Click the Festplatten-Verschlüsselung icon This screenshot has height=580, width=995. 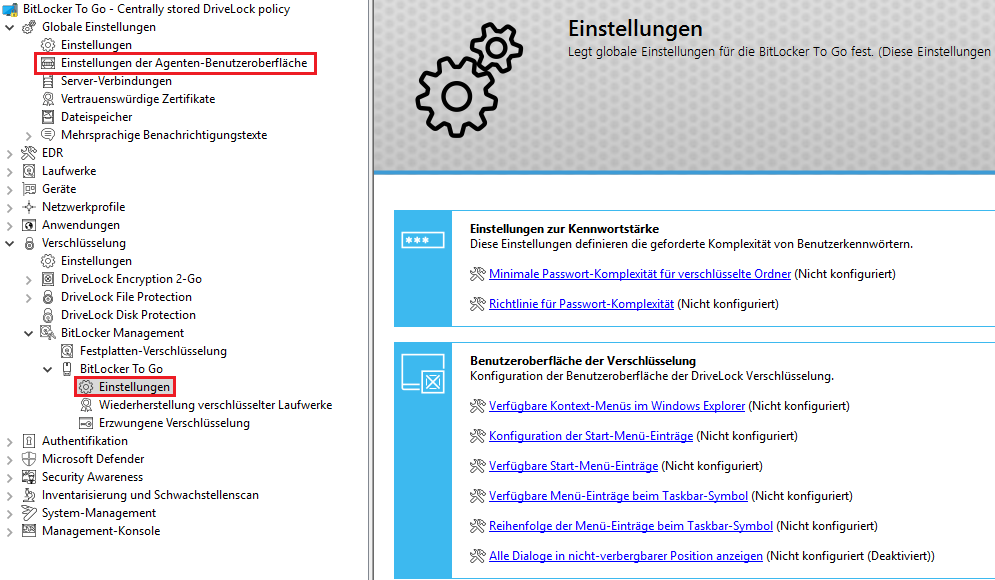[x=67, y=351]
